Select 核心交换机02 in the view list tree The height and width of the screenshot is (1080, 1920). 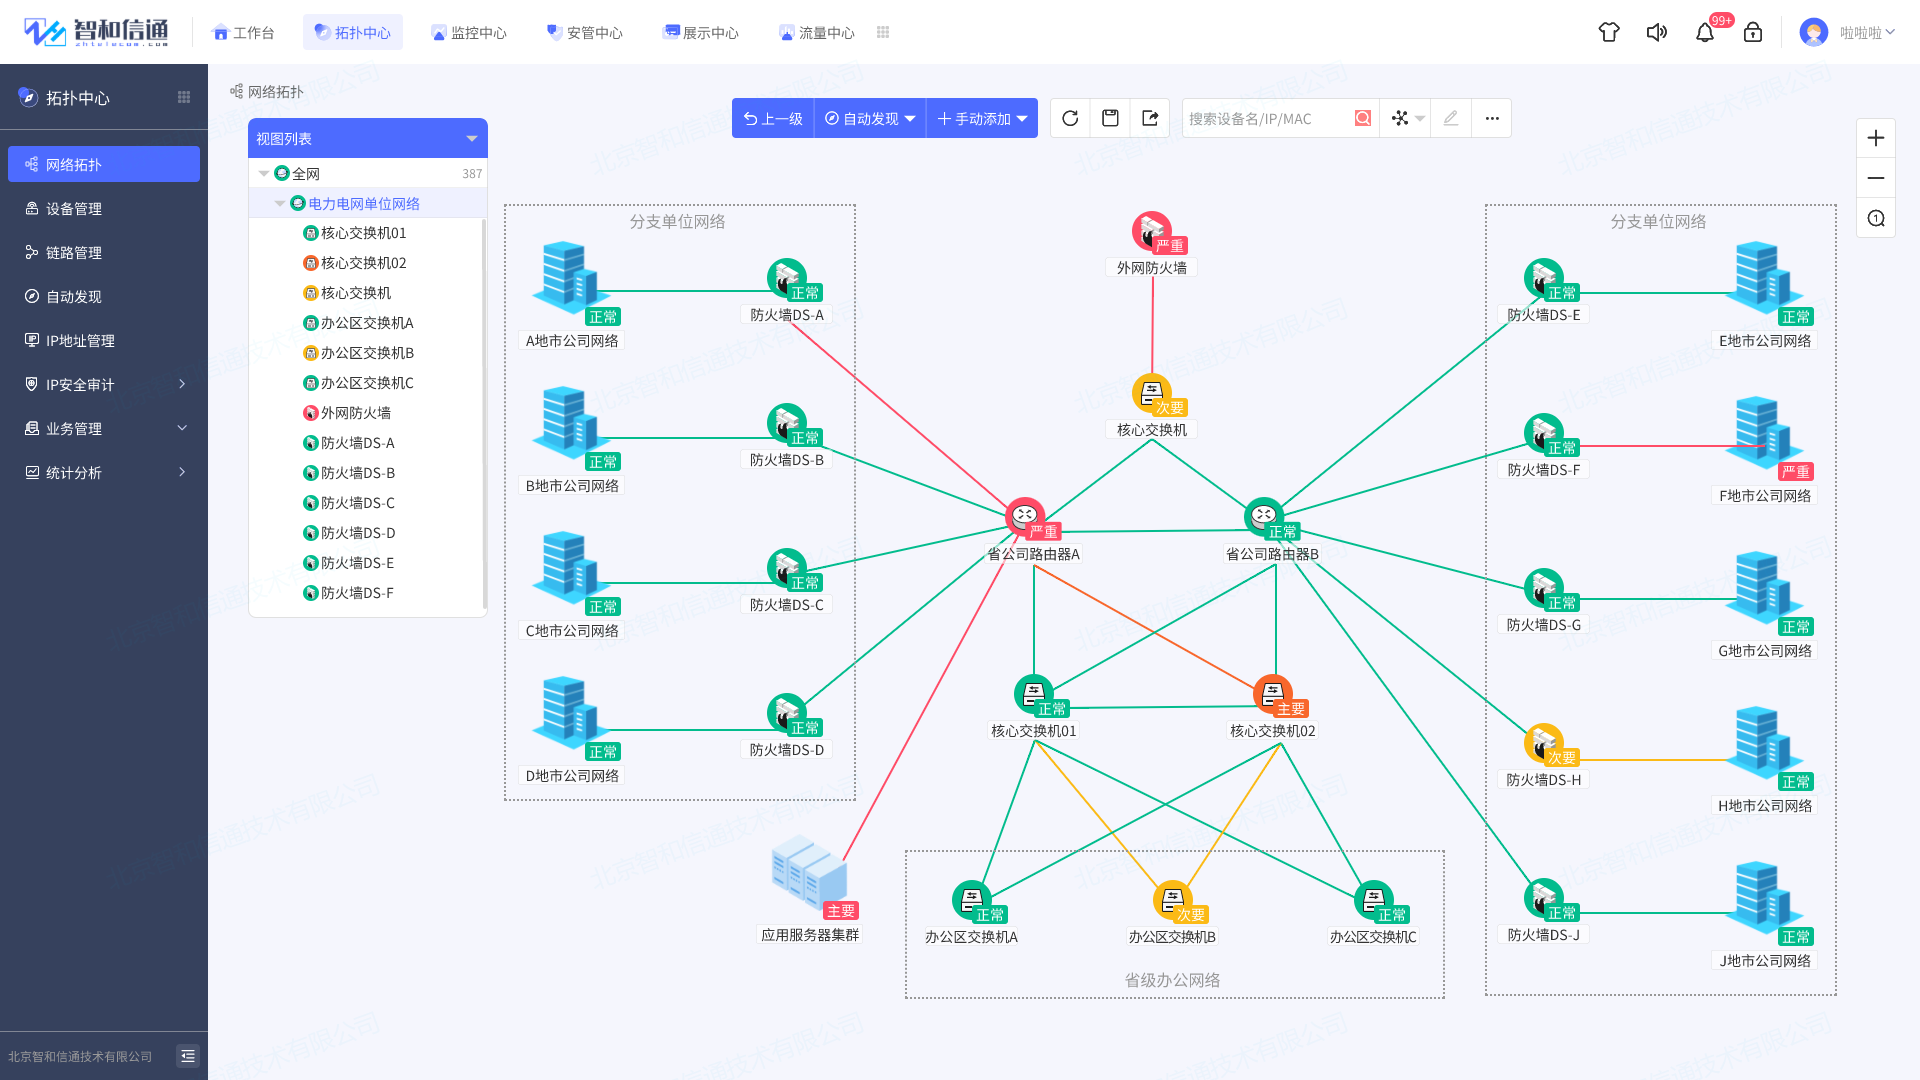click(x=364, y=263)
